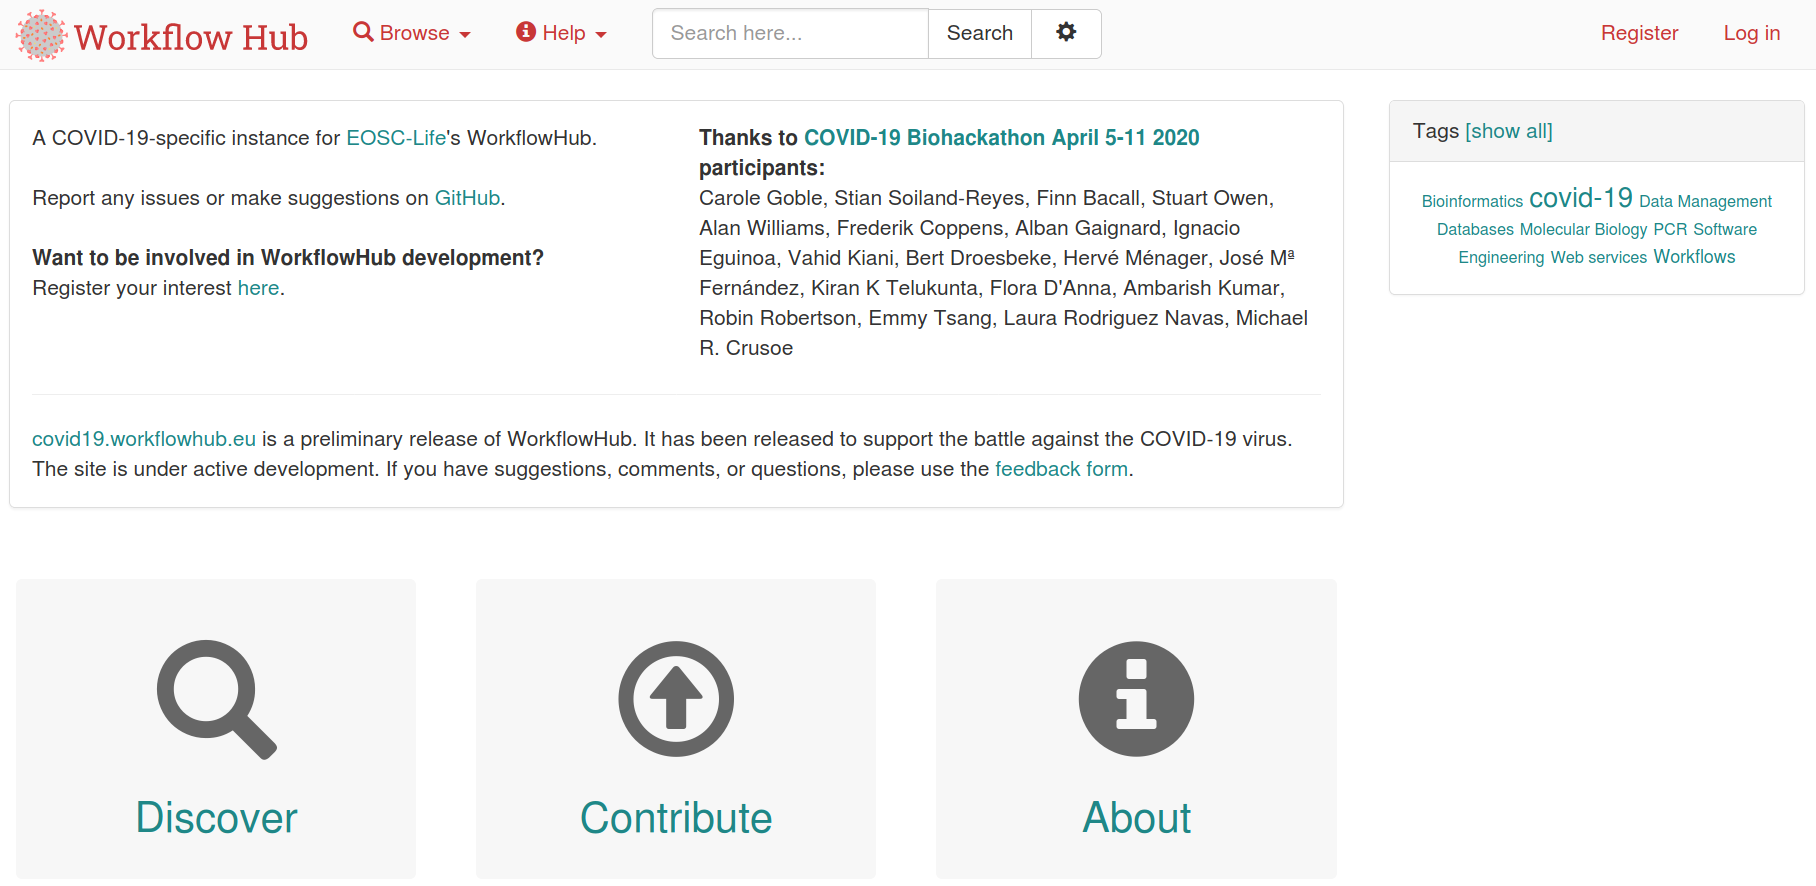Screen dimensions: 1816x886
Task: Click the 'here' register interest link
Action: (x=258, y=288)
